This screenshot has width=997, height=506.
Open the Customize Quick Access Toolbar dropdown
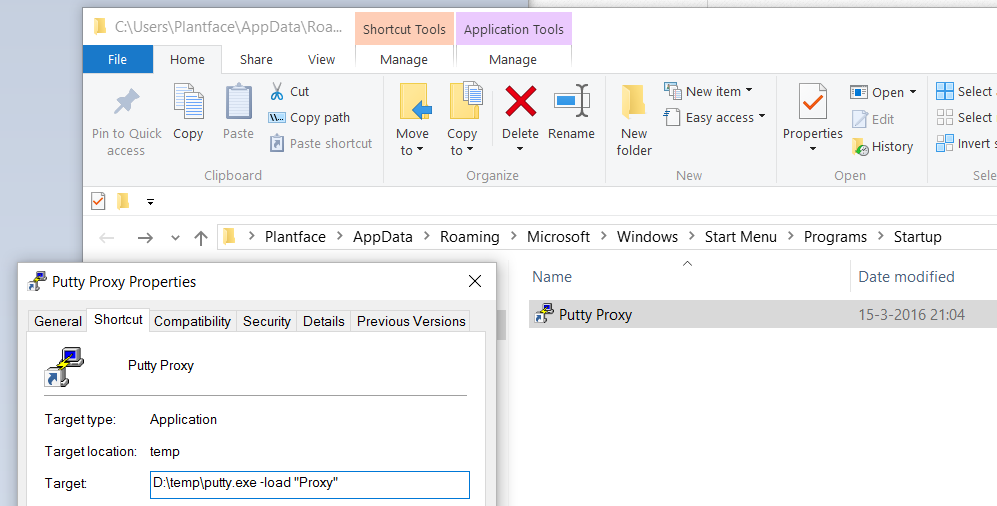[x=150, y=202]
